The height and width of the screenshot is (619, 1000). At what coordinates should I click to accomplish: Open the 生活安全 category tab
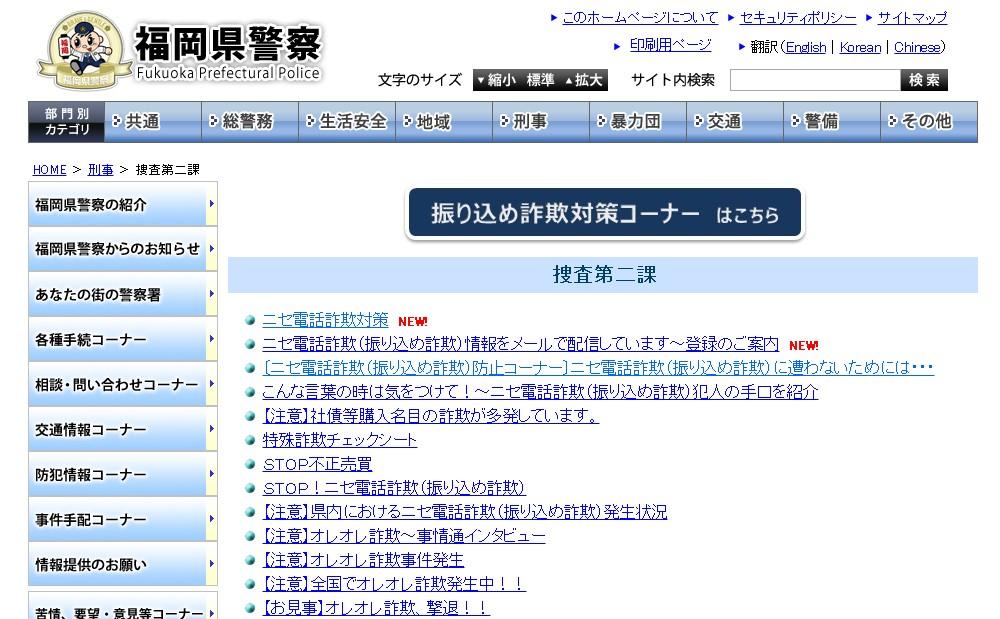click(x=346, y=121)
